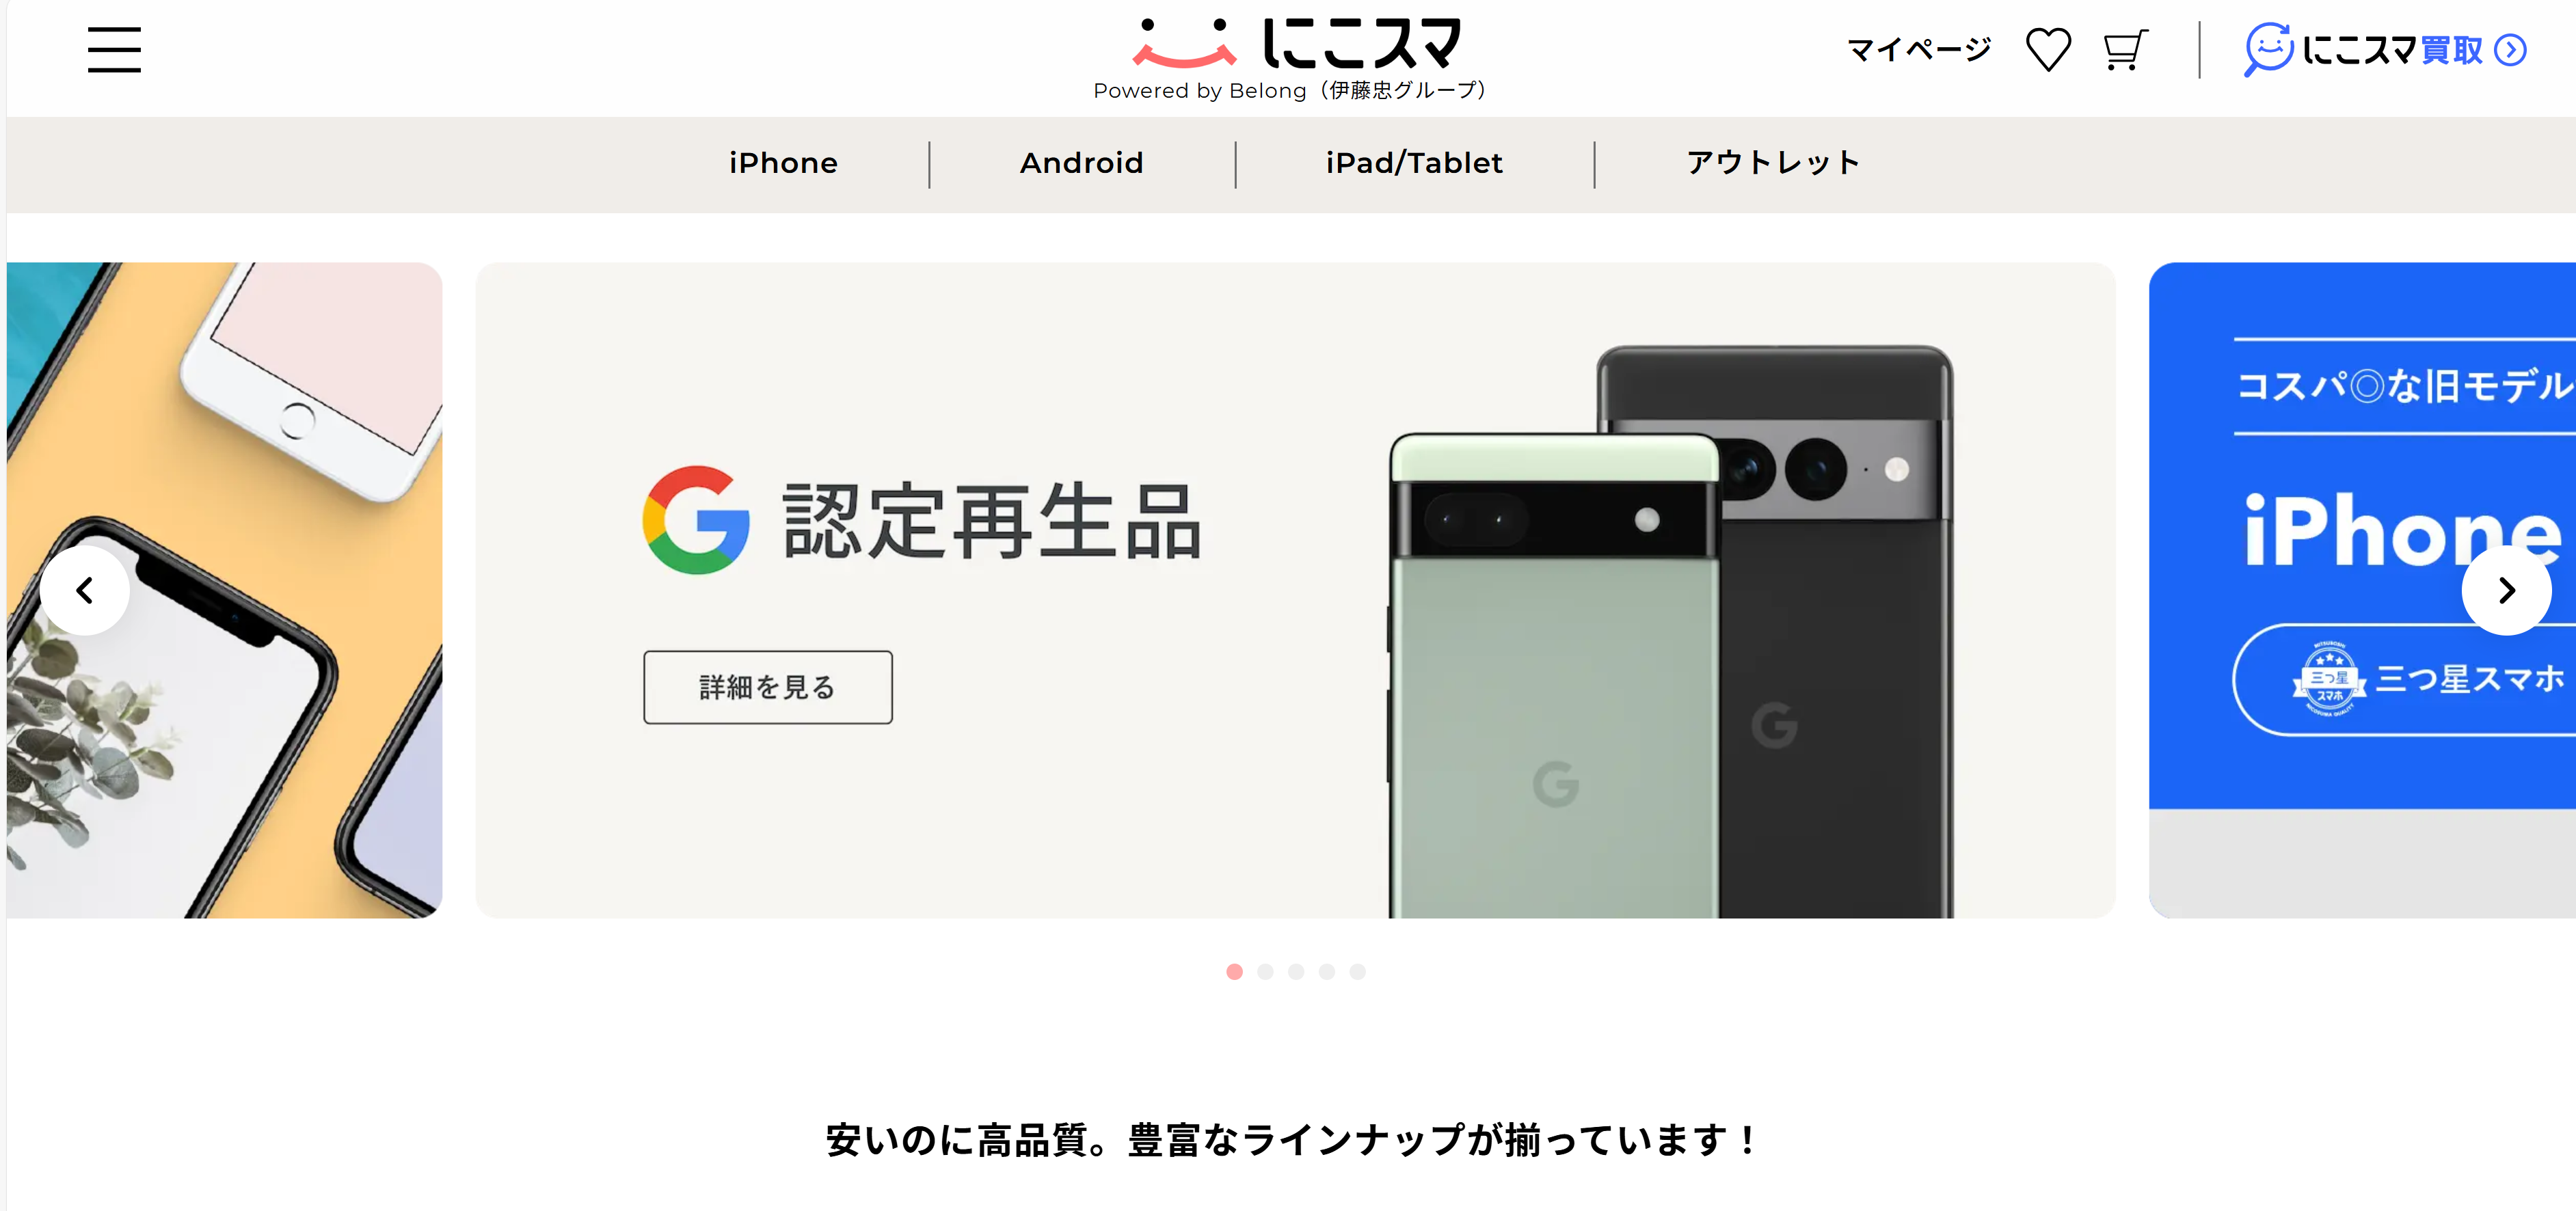Image resolution: width=2576 pixels, height=1211 pixels.
Task: Click the 詳細を見る button
Action: point(768,688)
